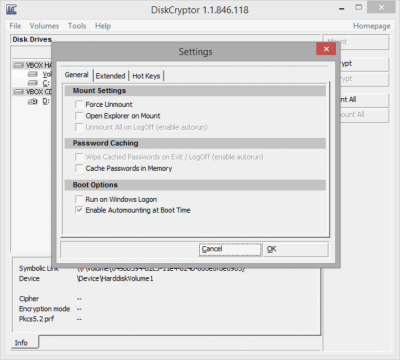
Task: Select the VBOX CD-ROM device icon
Action: [x=19, y=92]
